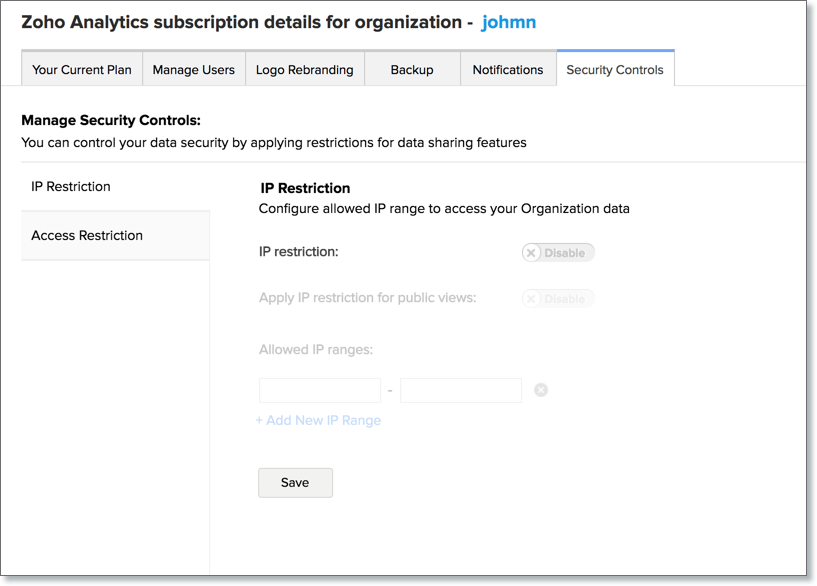The width and height of the screenshot is (817, 586).
Task: Toggle the IP restriction Disable switch
Action: 557,253
